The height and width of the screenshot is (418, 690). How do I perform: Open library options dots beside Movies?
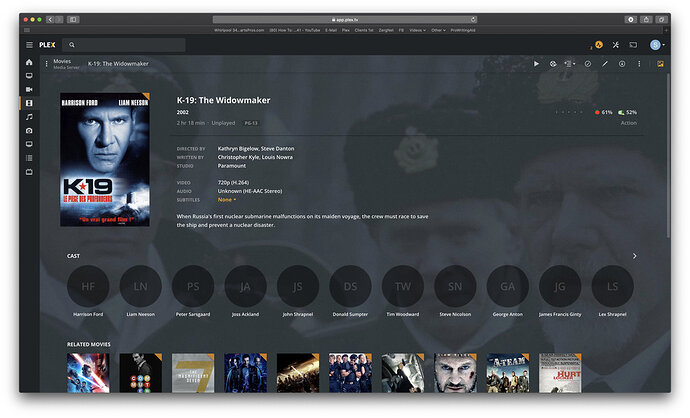click(46, 64)
